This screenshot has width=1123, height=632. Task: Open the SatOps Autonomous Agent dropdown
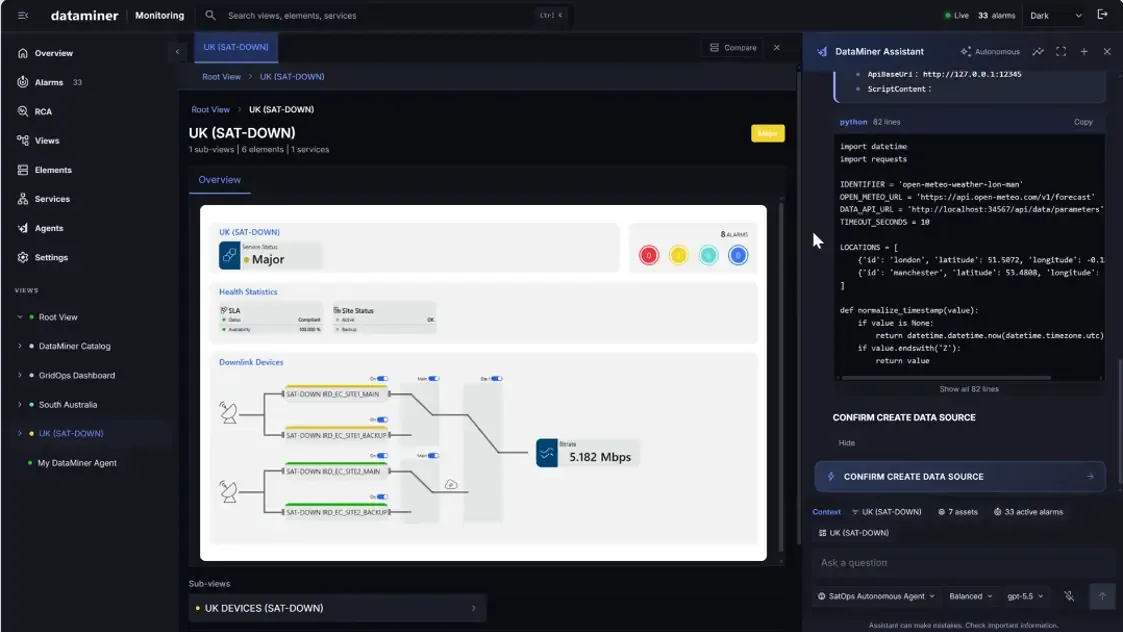(876, 596)
